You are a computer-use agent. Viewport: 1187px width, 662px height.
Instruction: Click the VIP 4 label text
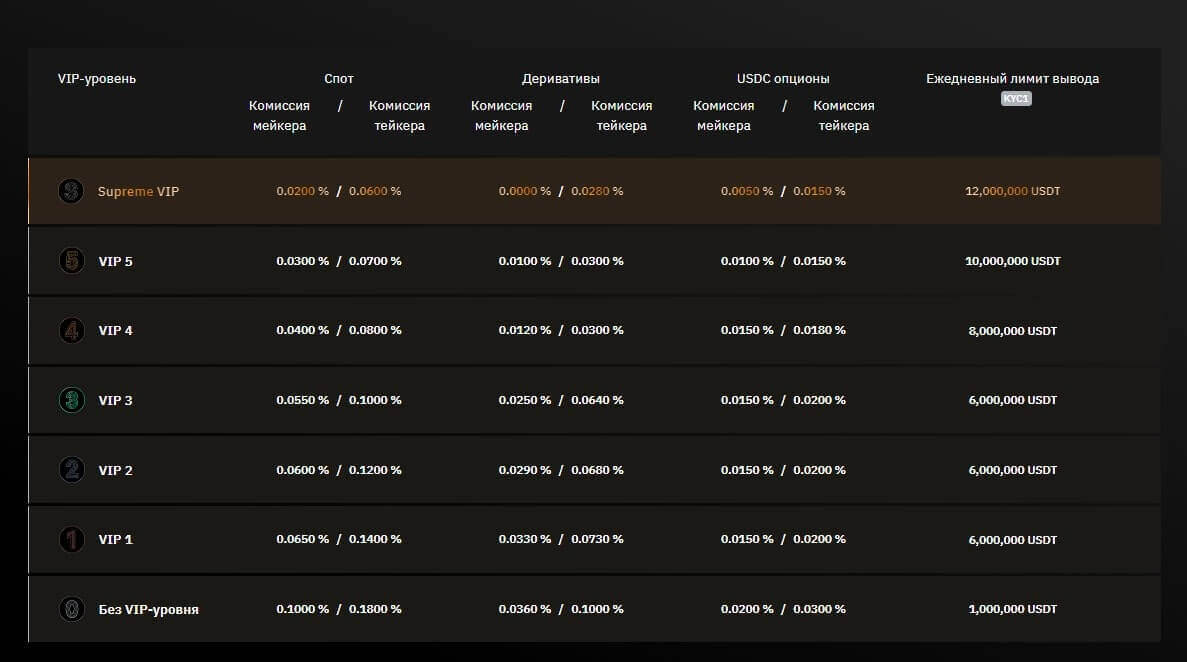[115, 330]
